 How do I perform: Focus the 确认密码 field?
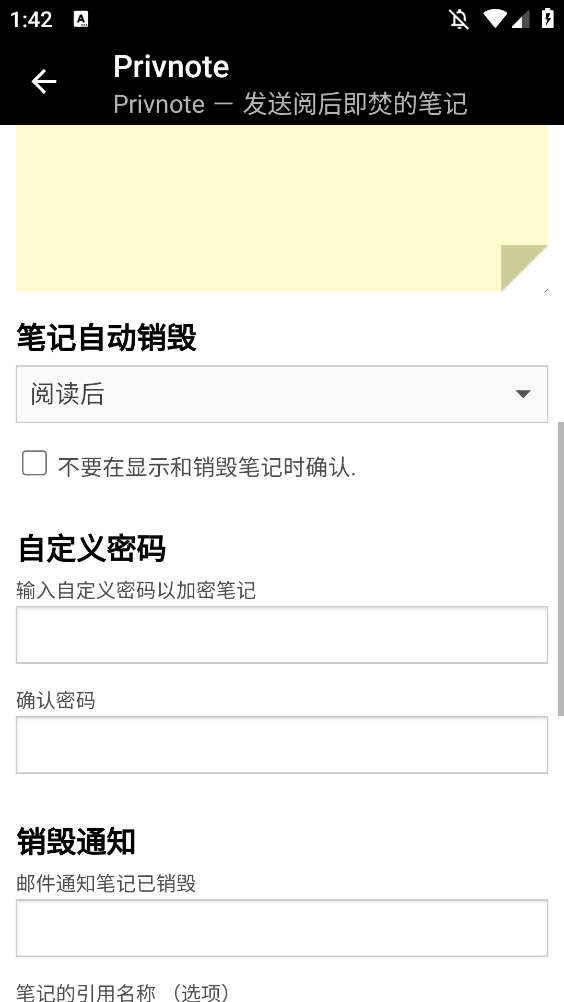pyautogui.click(x=282, y=745)
